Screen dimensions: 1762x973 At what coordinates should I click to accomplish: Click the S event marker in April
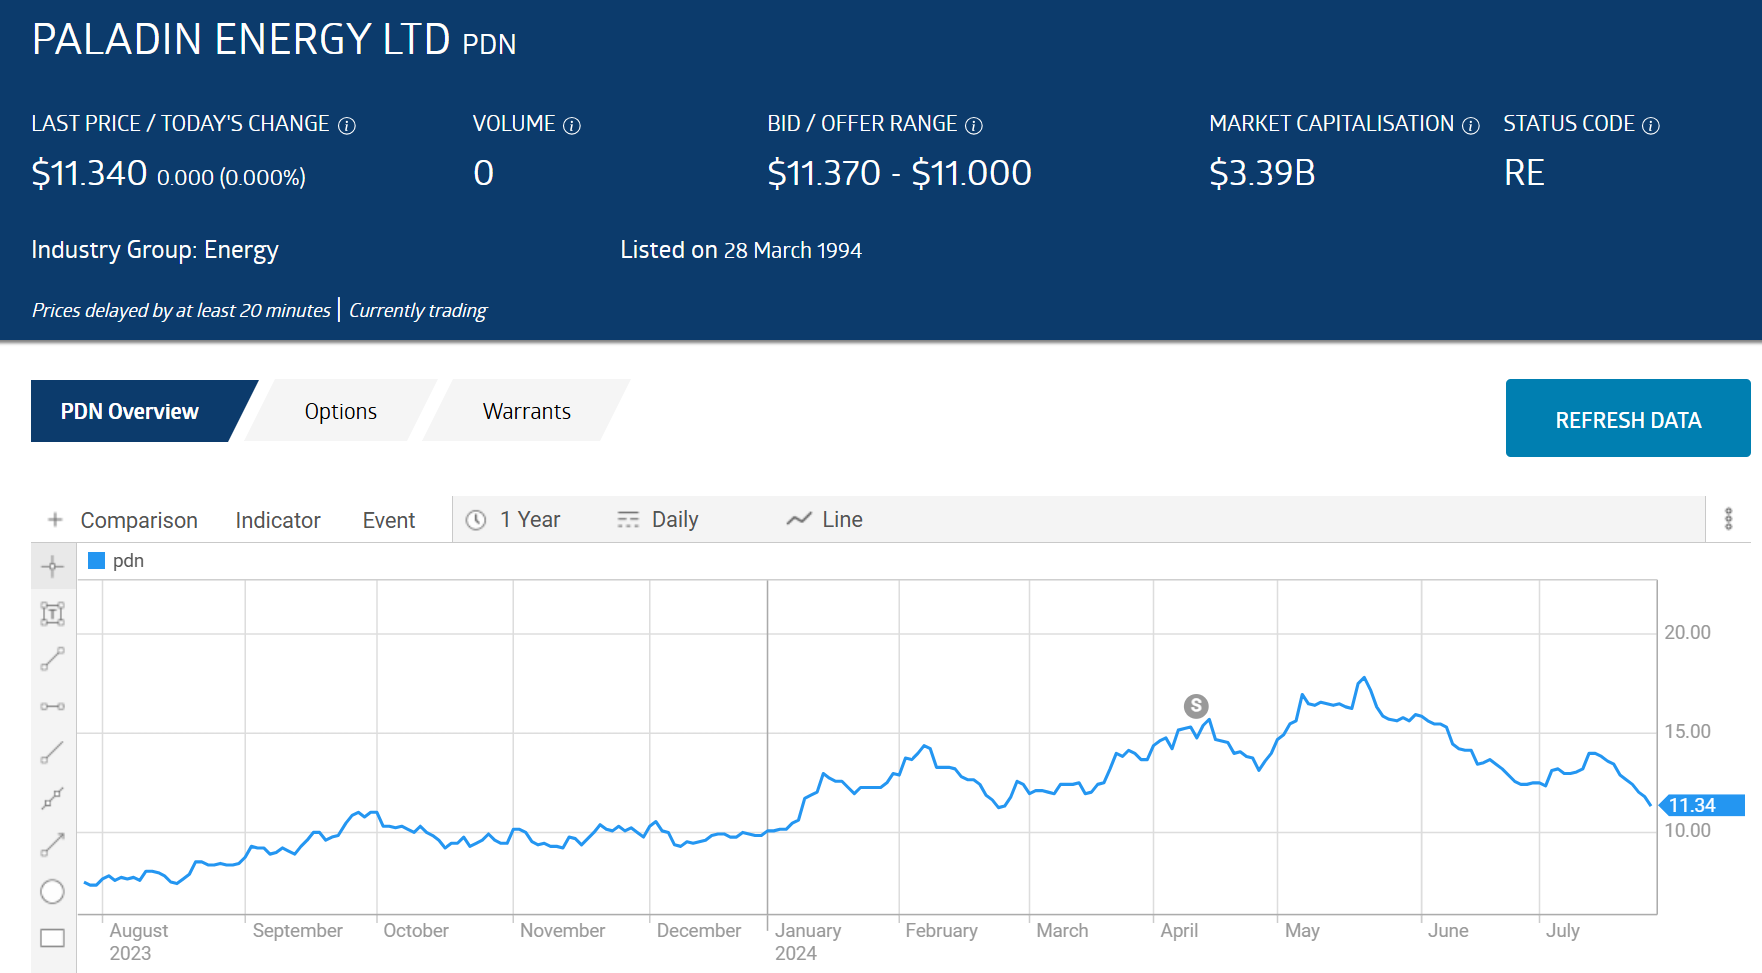(1196, 706)
